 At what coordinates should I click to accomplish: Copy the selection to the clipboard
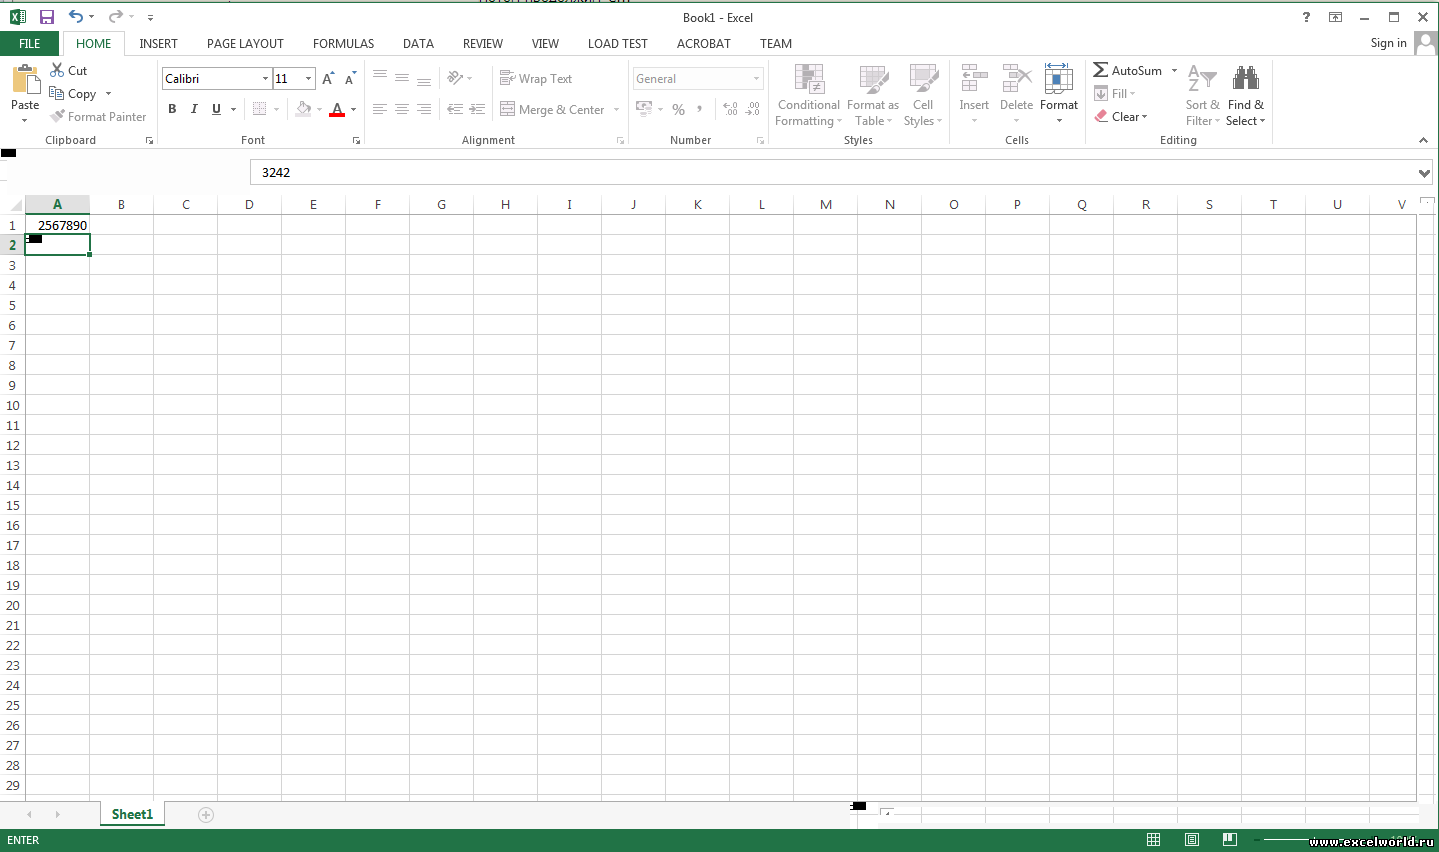(x=73, y=94)
